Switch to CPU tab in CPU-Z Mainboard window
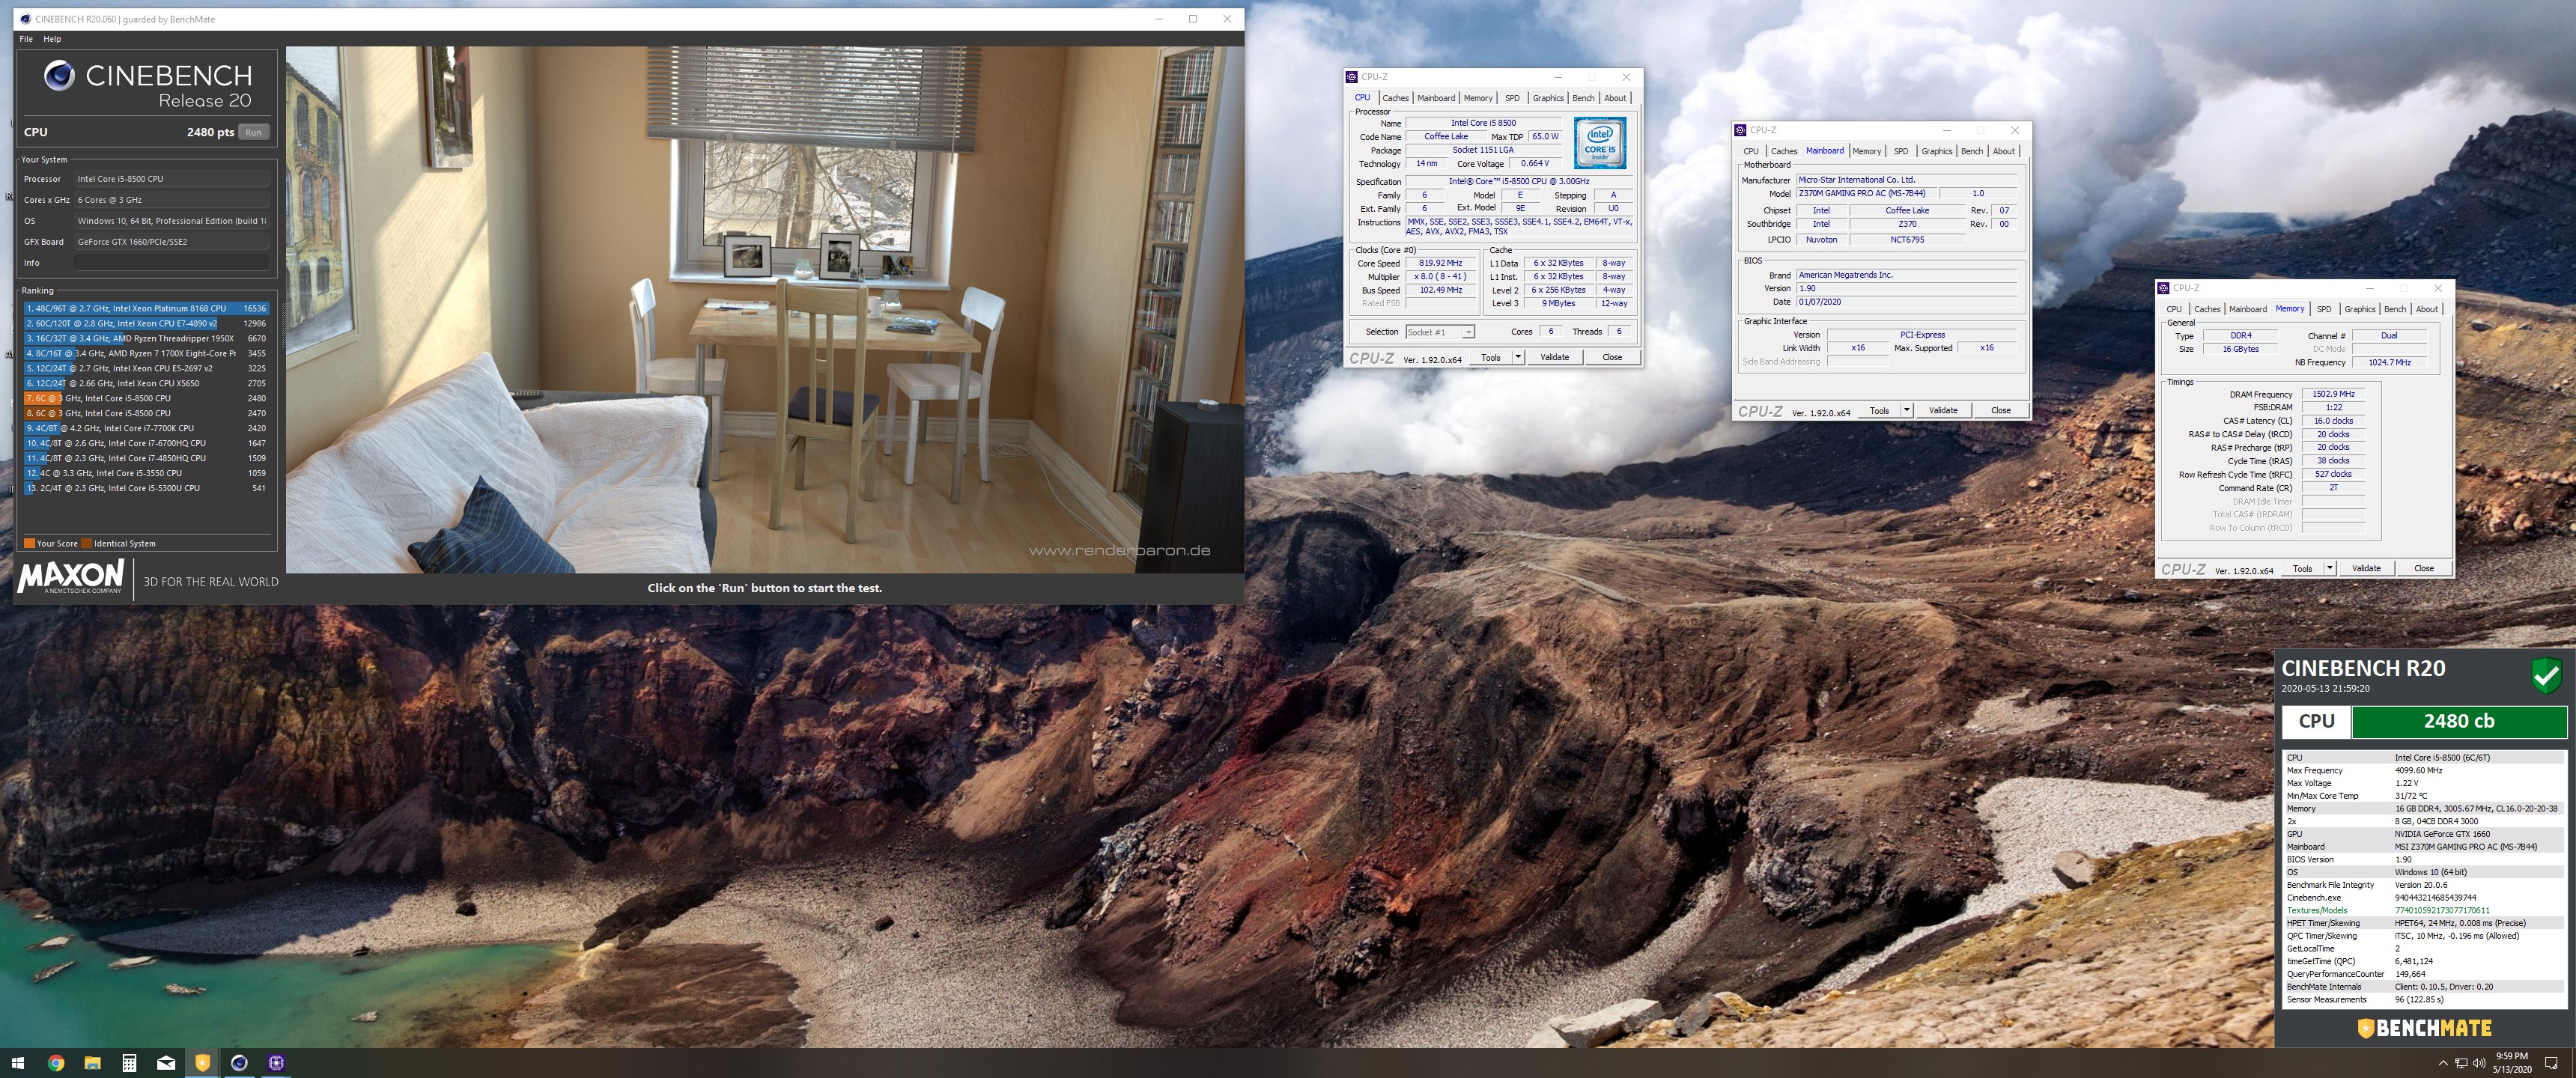The width and height of the screenshot is (2576, 1078). click(x=1751, y=151)
